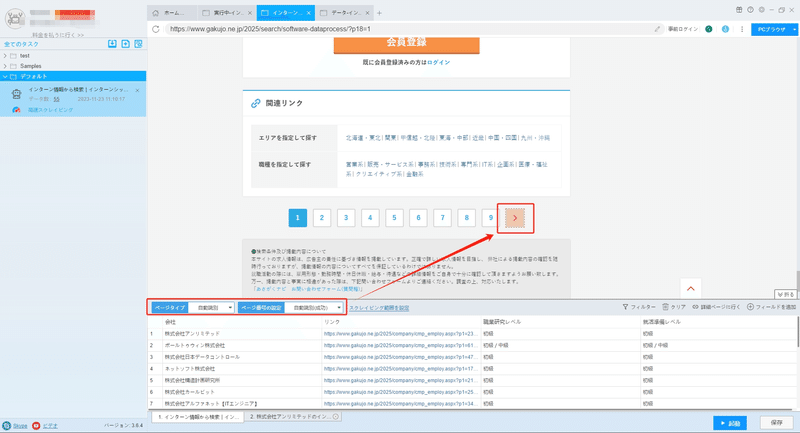This screenshot has height=433, width=800.
Task: Remove the sidebar task with its x icon
Action: [137, 90]
